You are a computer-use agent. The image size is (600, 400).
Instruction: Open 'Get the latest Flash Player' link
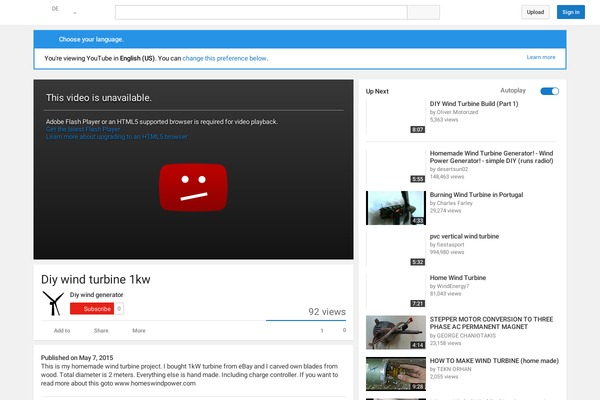(83, 129)
